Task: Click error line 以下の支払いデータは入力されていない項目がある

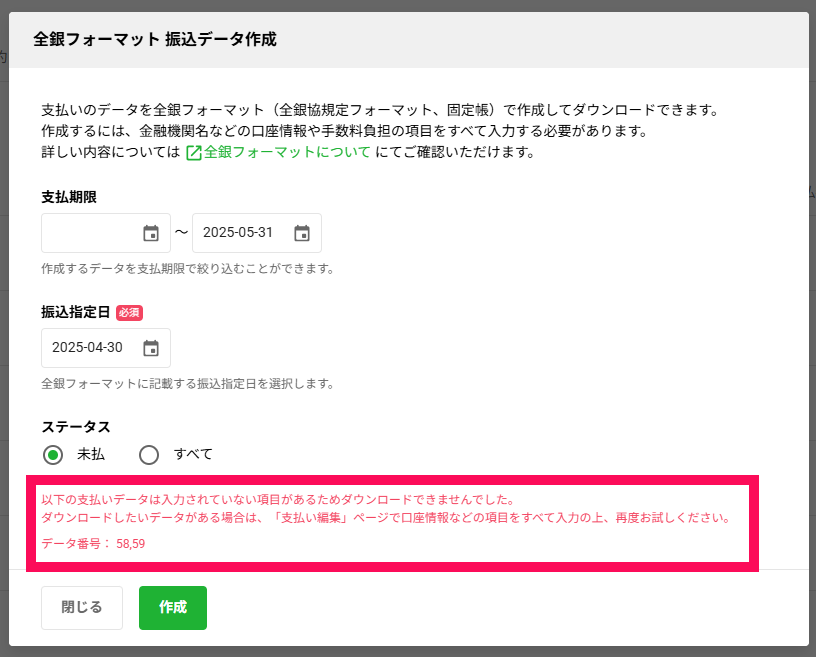Action: click(x=278, y=499)
